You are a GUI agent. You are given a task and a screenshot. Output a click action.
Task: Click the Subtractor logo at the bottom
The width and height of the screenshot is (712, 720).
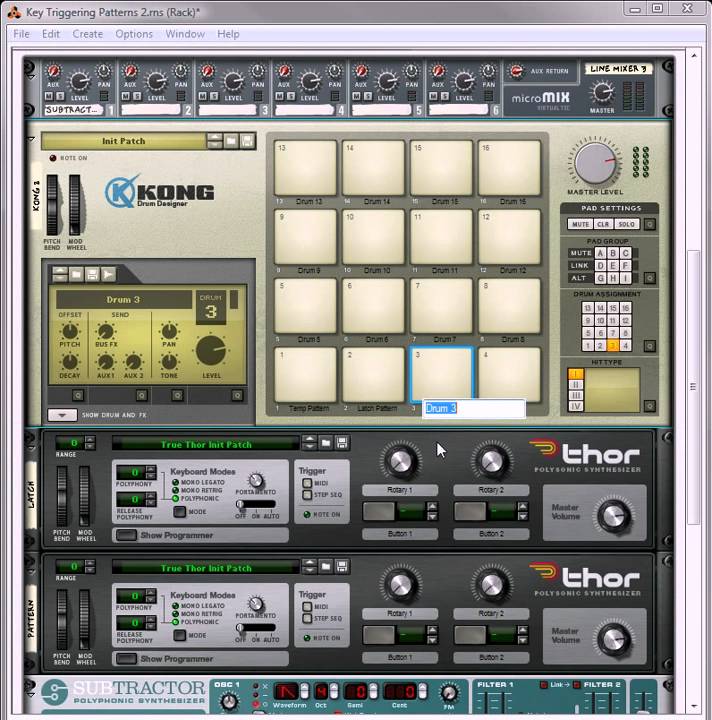[x=123, y=692]
